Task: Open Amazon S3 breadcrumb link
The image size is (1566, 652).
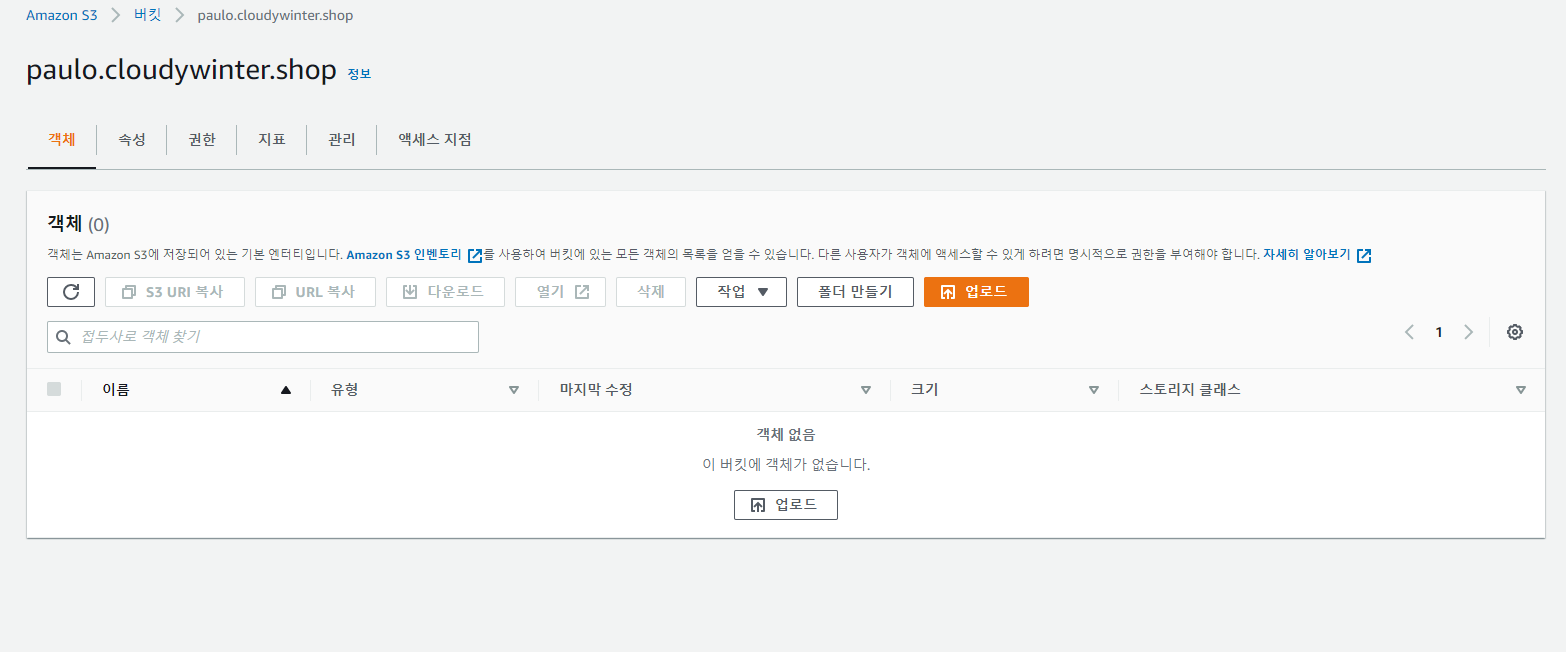Action: 62,15
